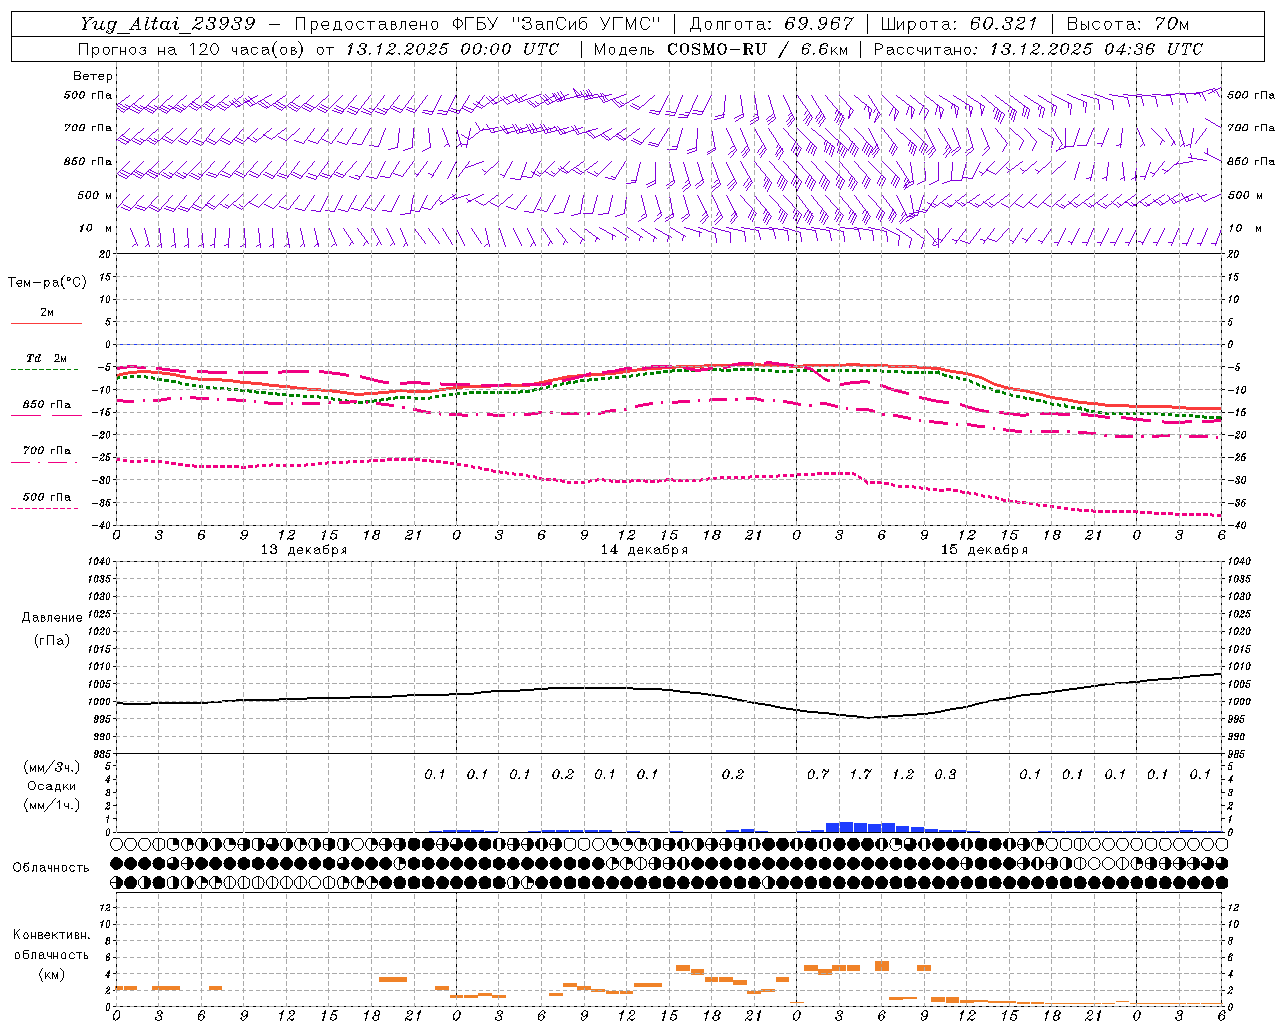This screenshot has width=1280, height=1024.
Task: Click the Ветер panel label
Action: point(93,76)
